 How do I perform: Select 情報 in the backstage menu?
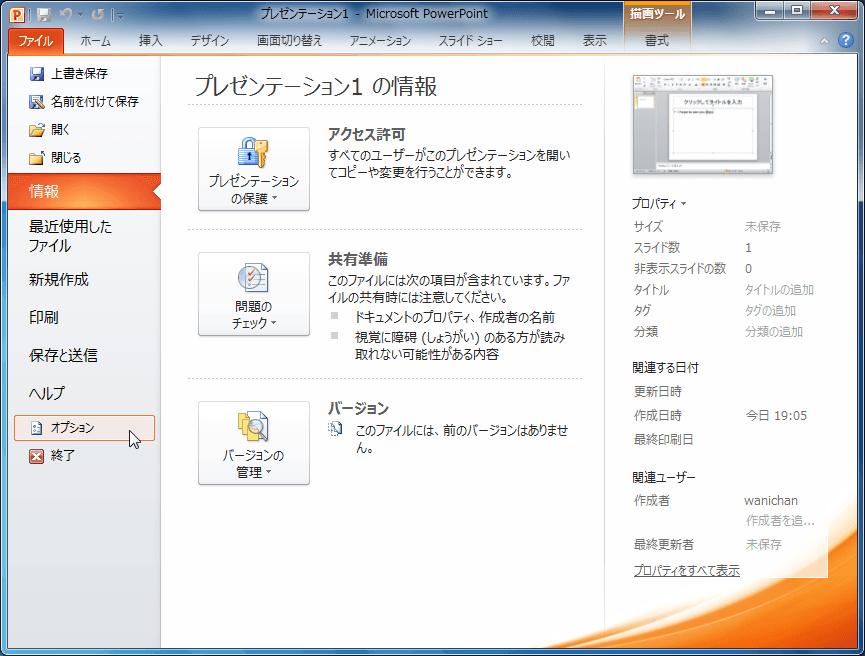coord(84,191)
